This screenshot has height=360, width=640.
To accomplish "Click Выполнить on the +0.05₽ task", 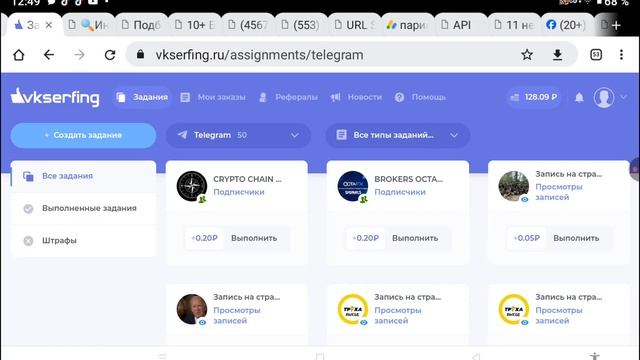I will (x=576, y=238).
